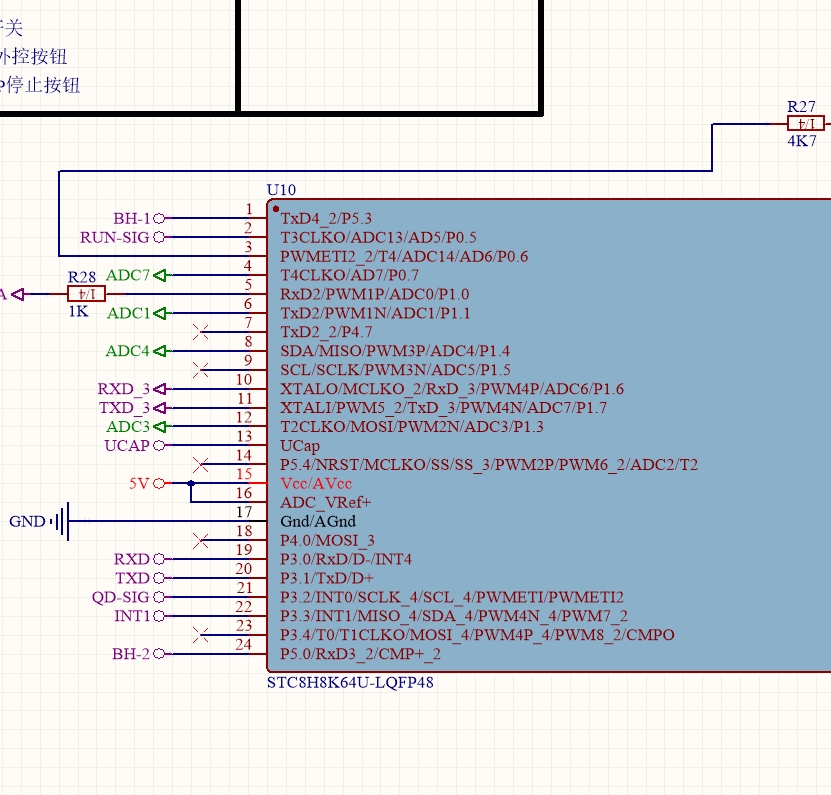831x795 pixels.
Task: Click the RxD2/PWM1P/ADC0/P1.0 pin name
Action: pyautogui.click(x=375, y=294)
